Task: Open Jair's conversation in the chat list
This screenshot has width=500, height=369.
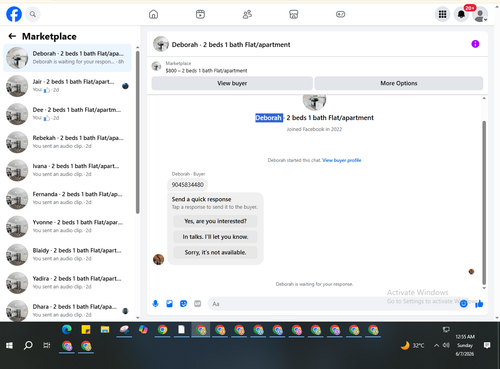Action: 68,86
